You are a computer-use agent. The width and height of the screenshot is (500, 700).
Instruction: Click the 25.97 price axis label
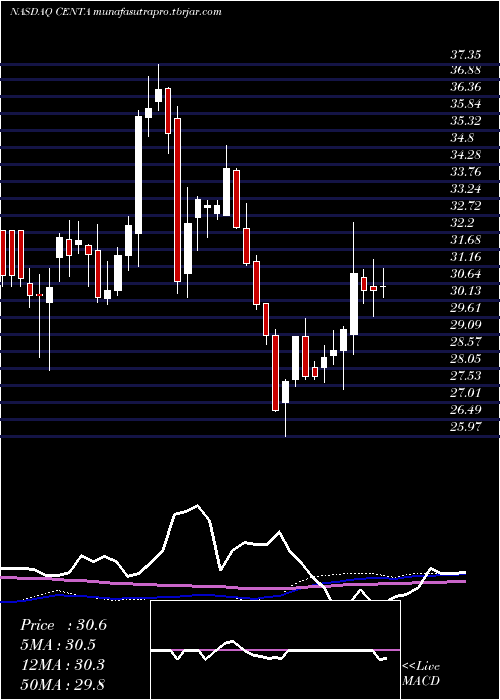[x=466, y=427]
